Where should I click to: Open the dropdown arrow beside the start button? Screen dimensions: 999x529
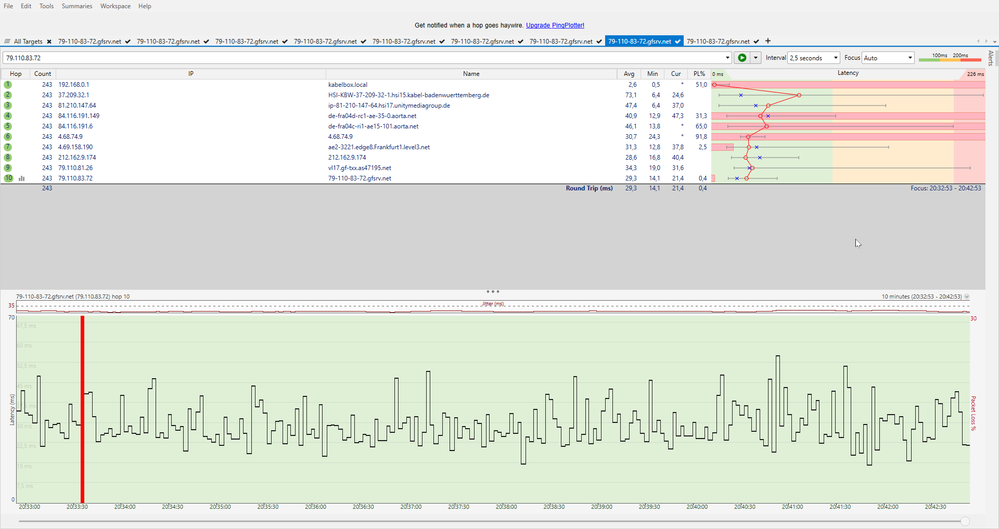pos(756,58)
